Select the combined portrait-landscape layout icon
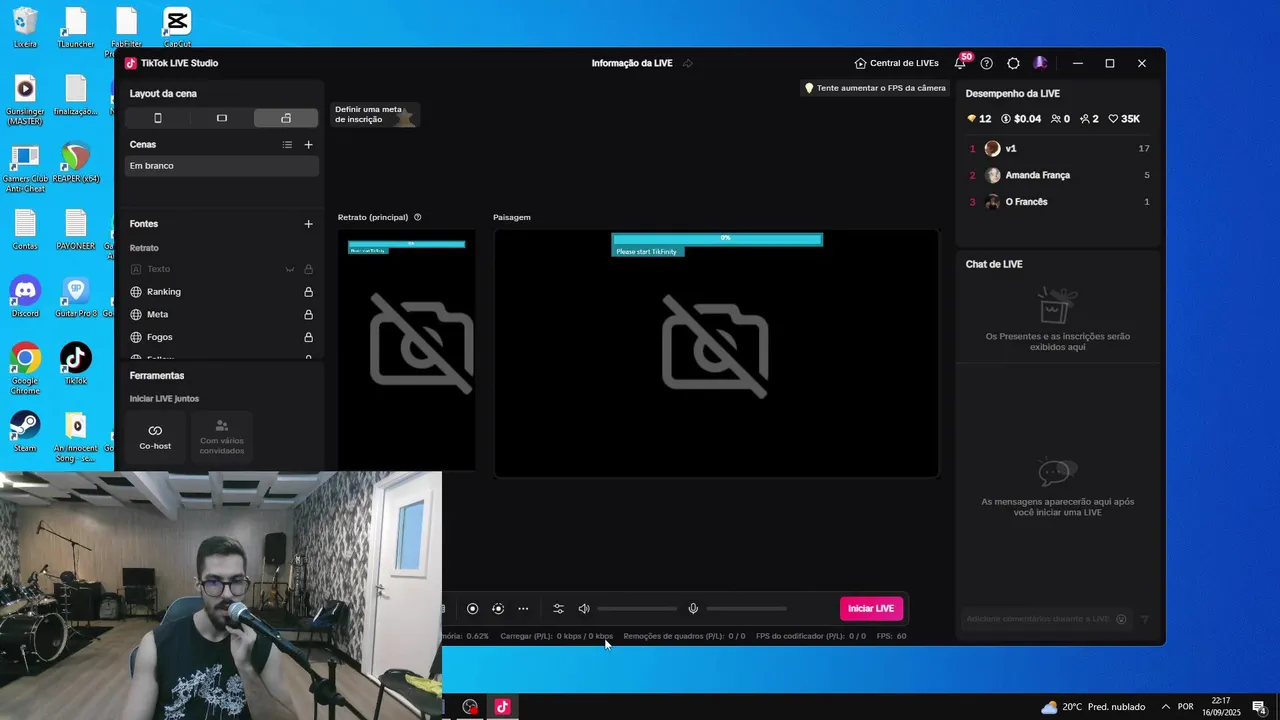 coord(286,118)
